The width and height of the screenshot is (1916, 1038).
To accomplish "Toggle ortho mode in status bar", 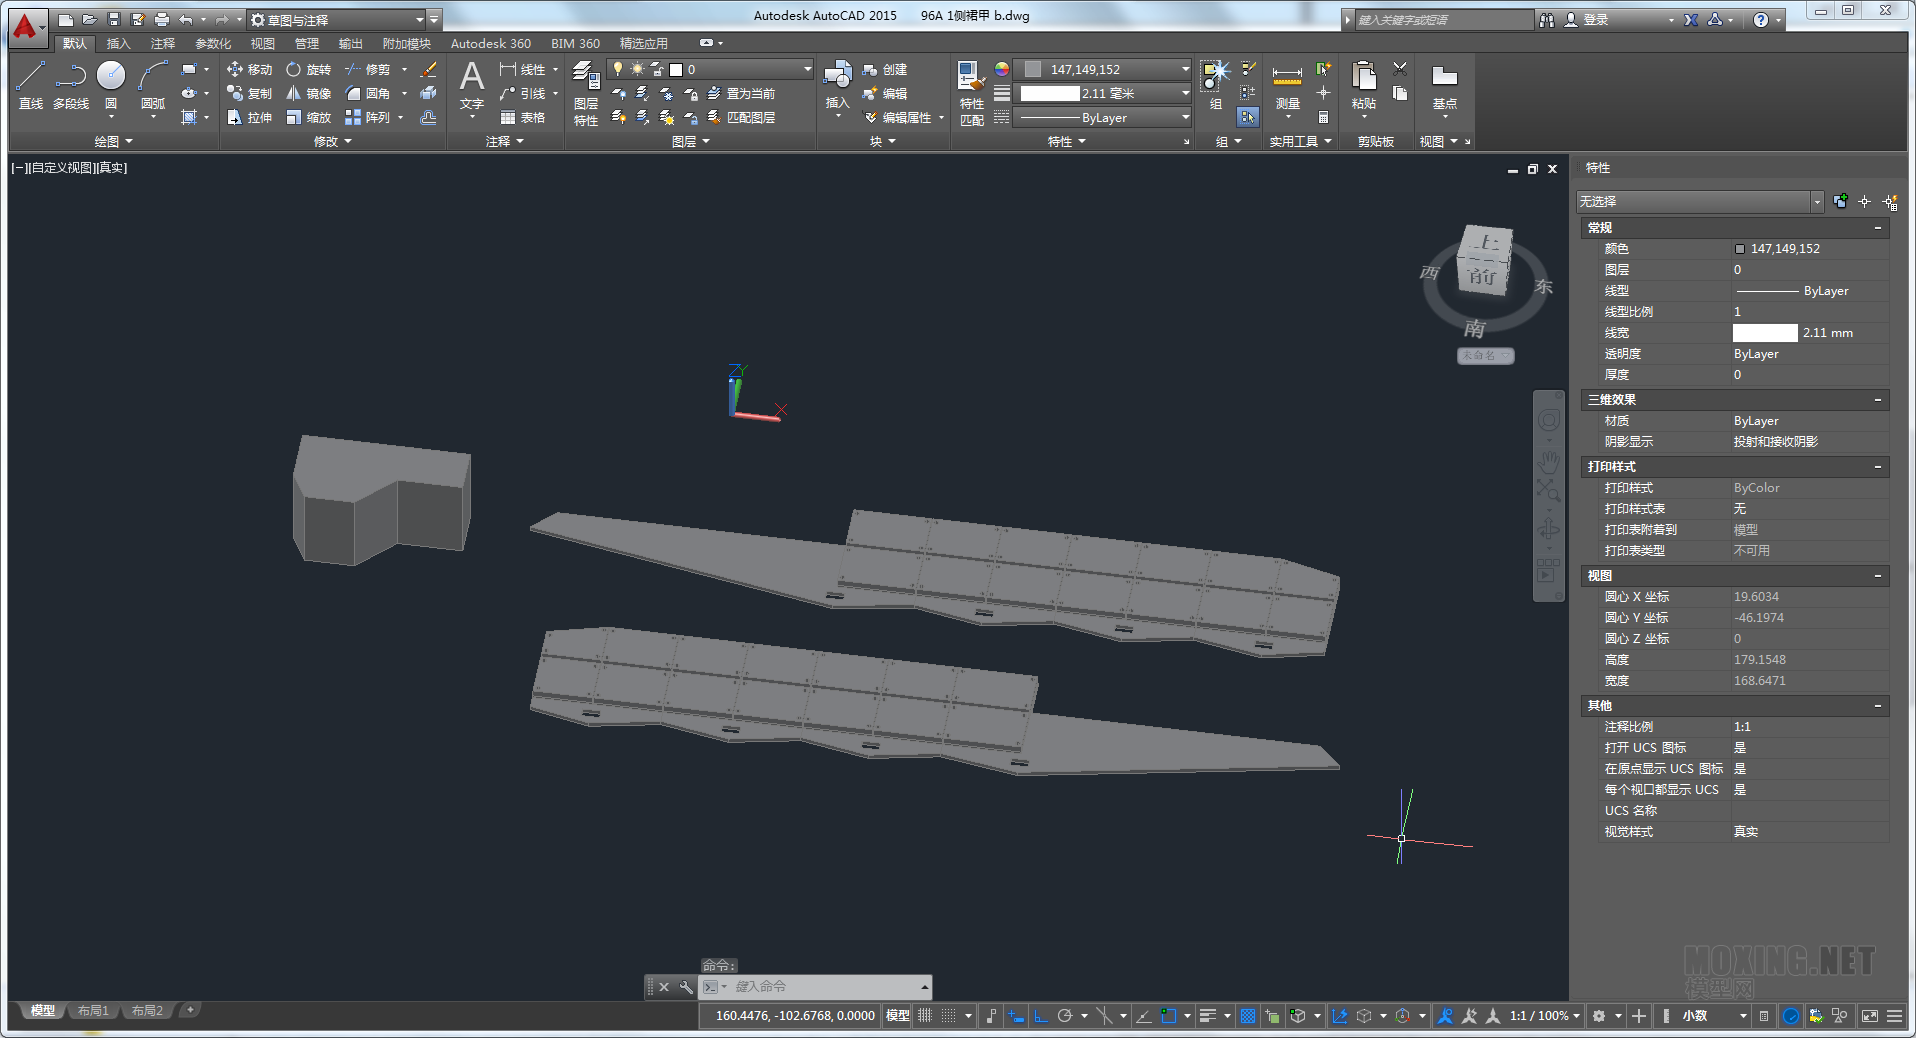I will click(x=1040, y=1016).
